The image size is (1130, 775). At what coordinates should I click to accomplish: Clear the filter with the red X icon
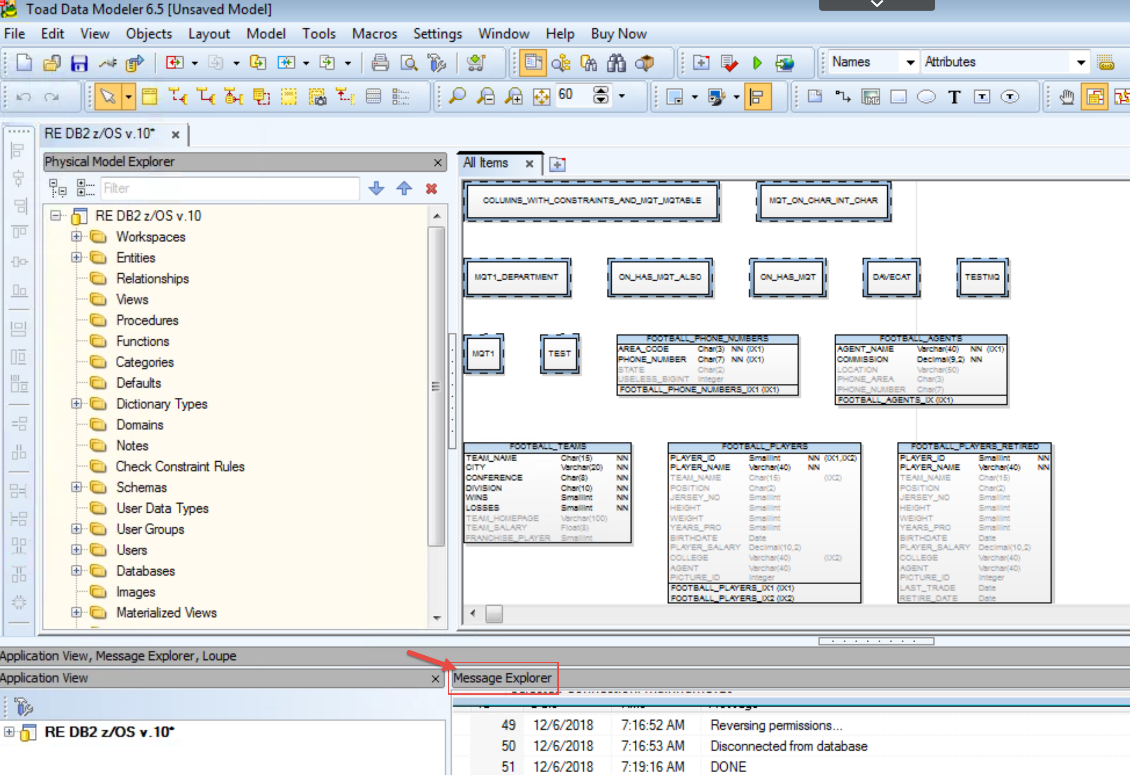[432, 189]
